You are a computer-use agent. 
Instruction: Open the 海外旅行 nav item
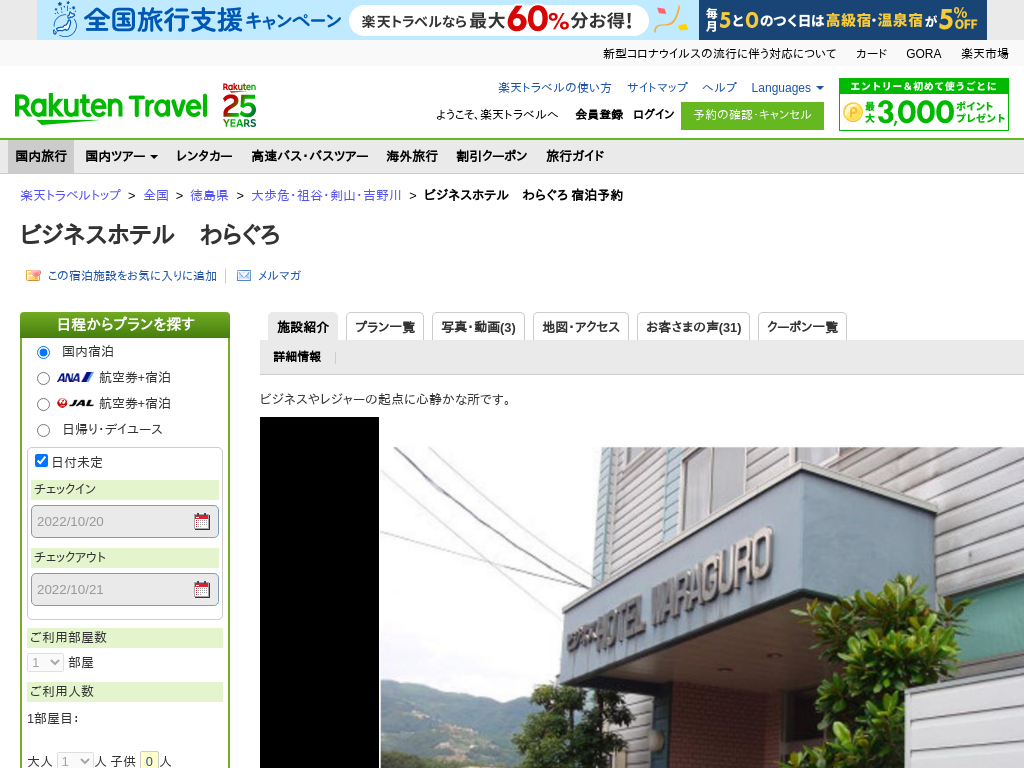(412, 156)
